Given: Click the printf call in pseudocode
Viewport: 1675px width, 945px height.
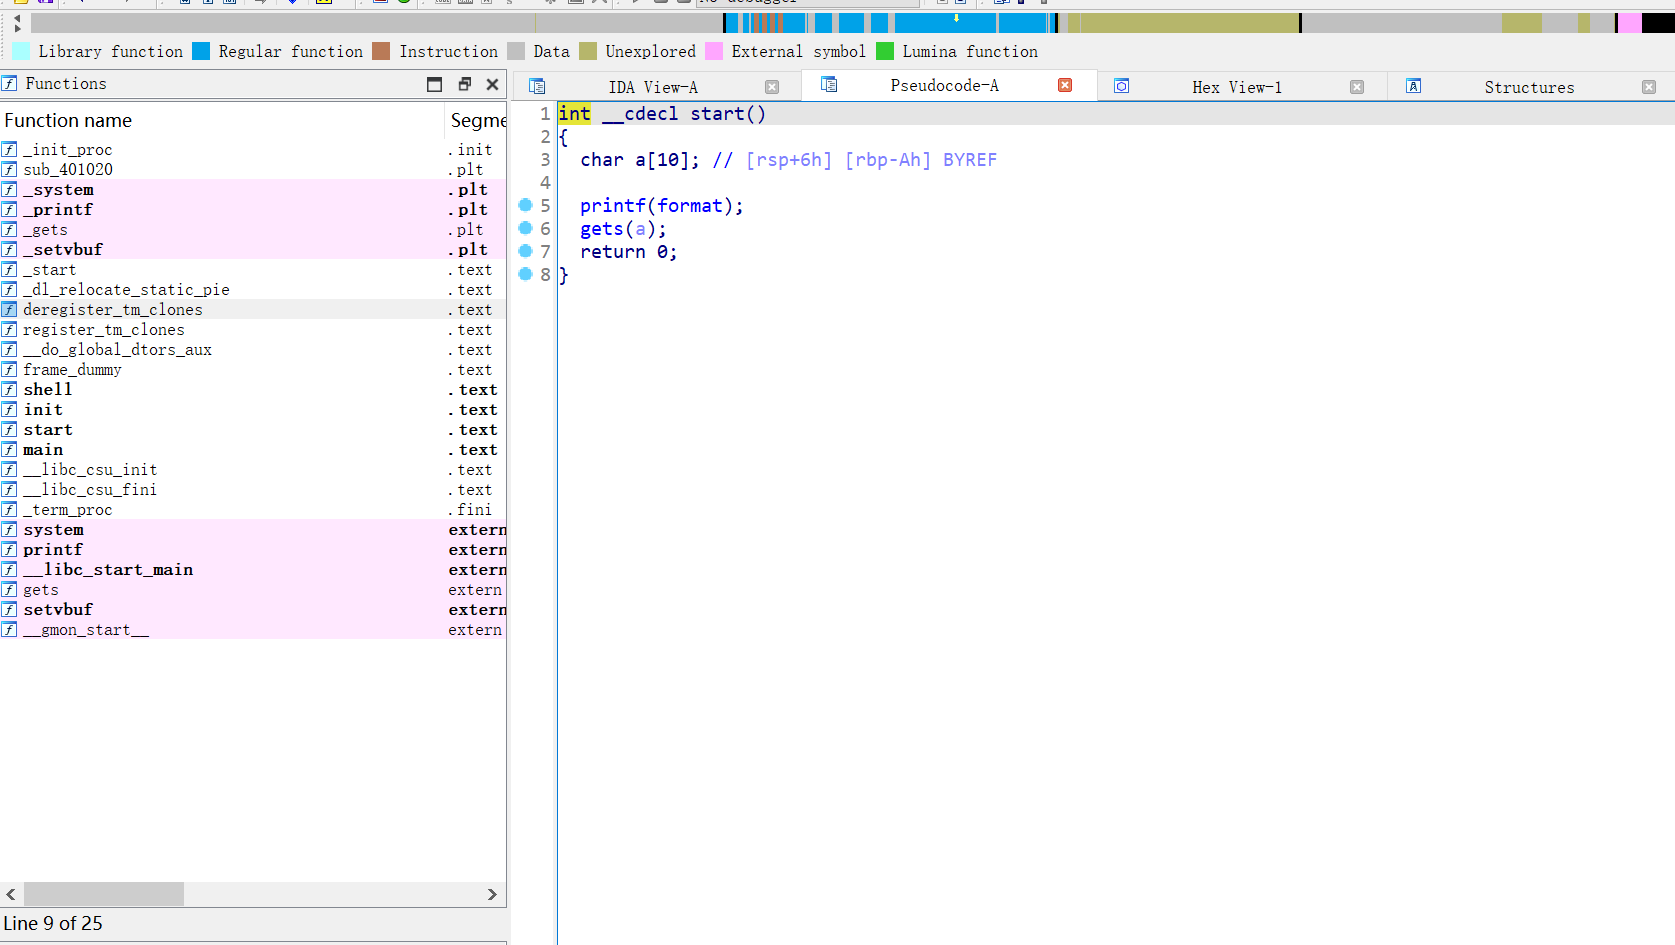Looking at the screenshot, I should [613, 206].
